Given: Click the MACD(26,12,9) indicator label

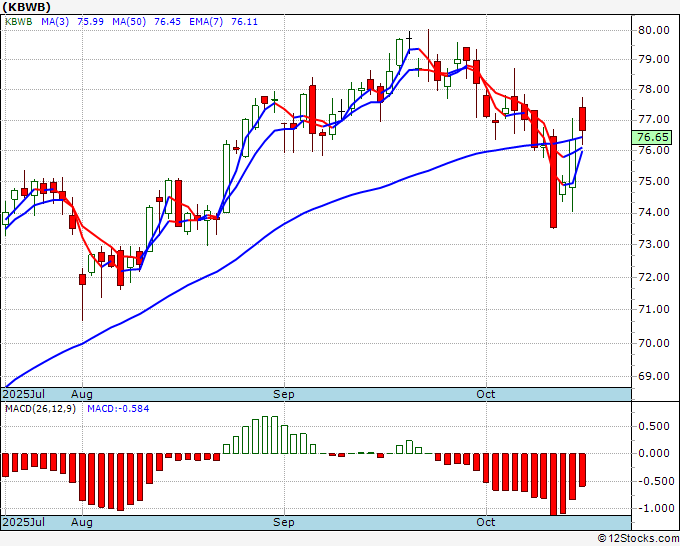Looking at the screenshot, I should (x=40, y=409).
